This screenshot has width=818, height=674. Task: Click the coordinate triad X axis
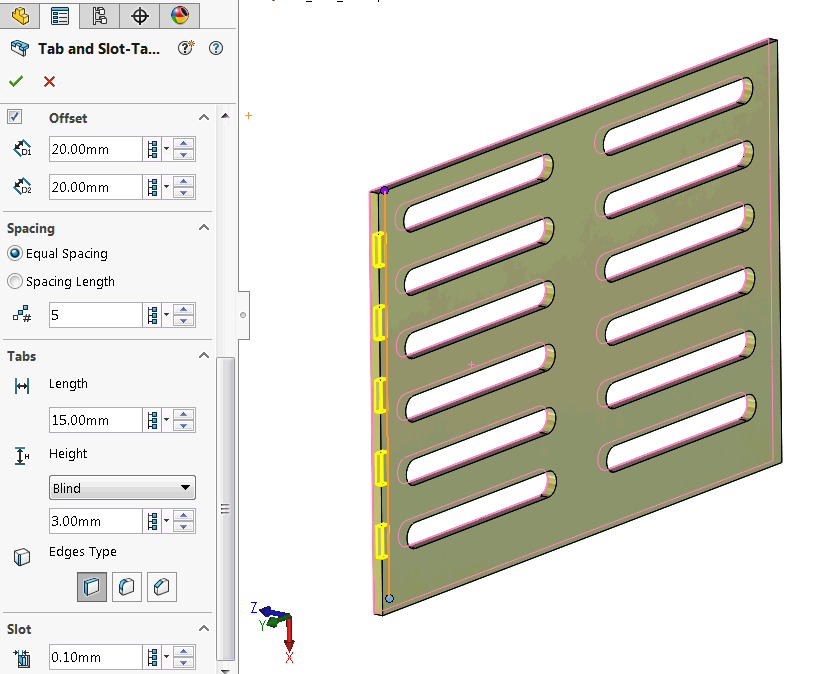coord(290,641)
